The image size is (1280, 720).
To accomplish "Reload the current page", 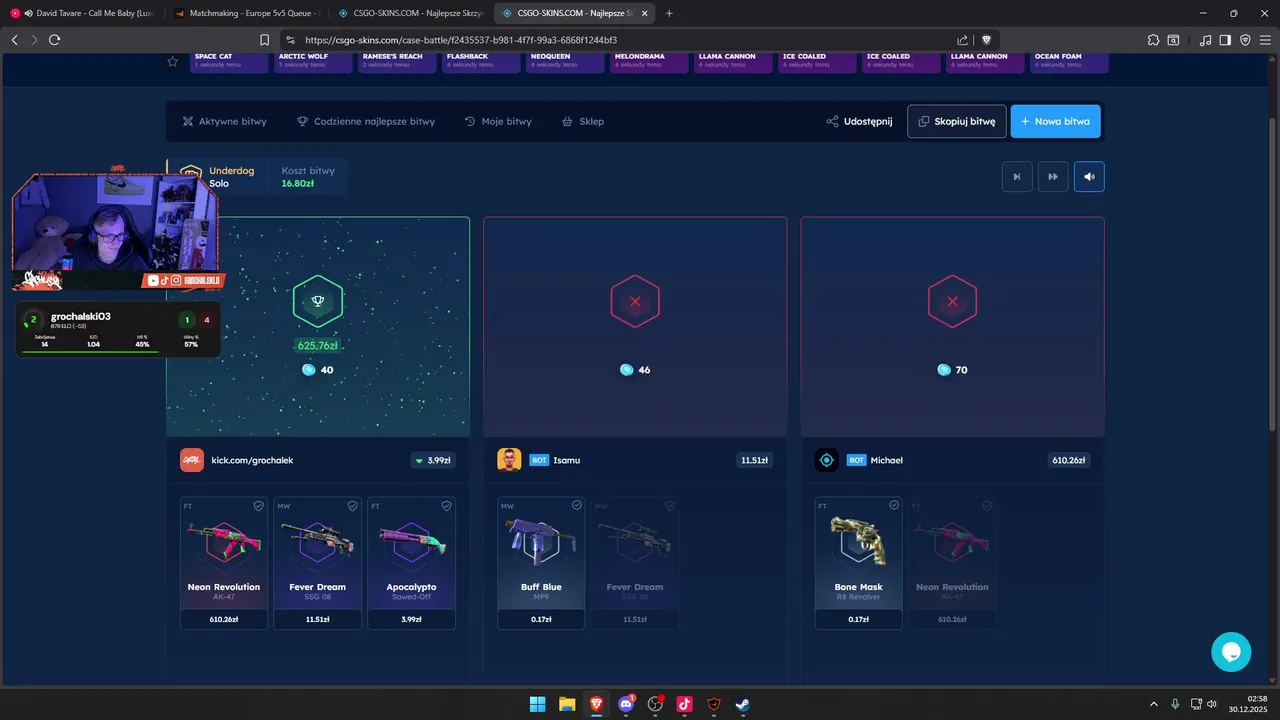I will click(54, 39).
